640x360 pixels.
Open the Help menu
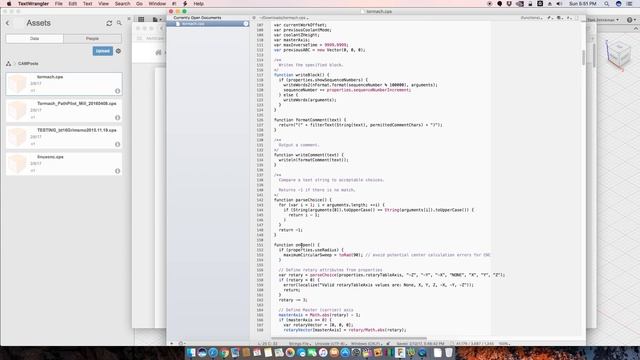click(x=198, y=4)
